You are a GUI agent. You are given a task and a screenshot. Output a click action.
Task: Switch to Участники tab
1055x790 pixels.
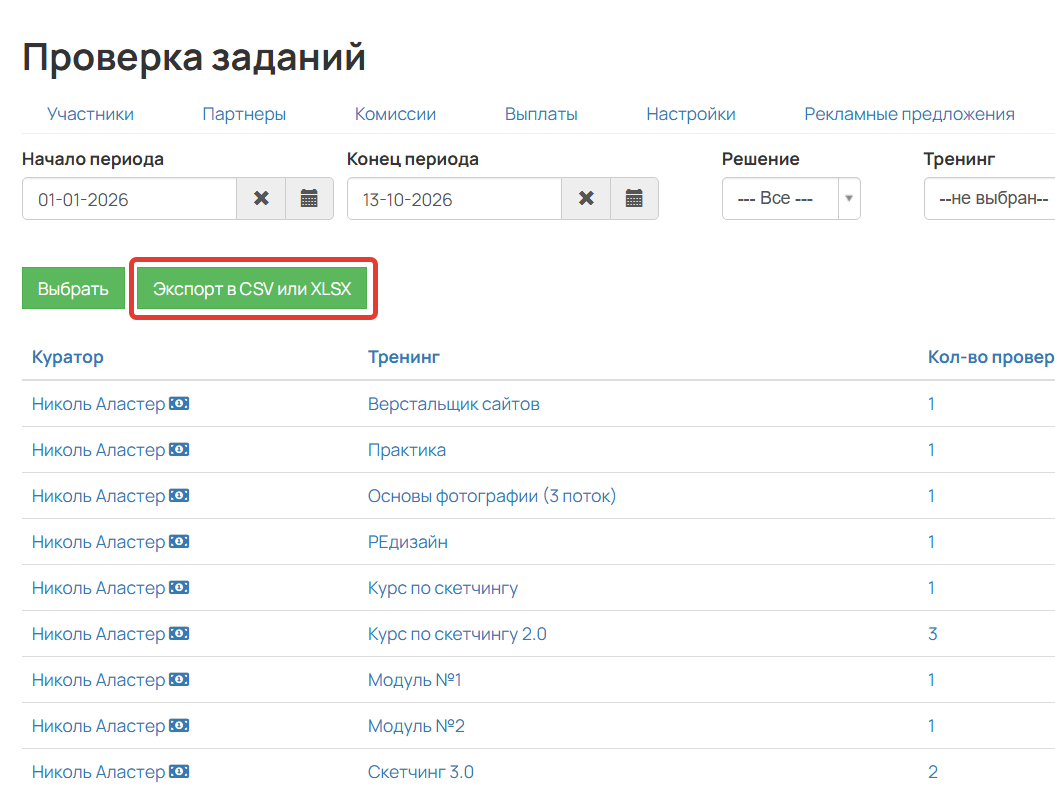[x=90, y=114]
